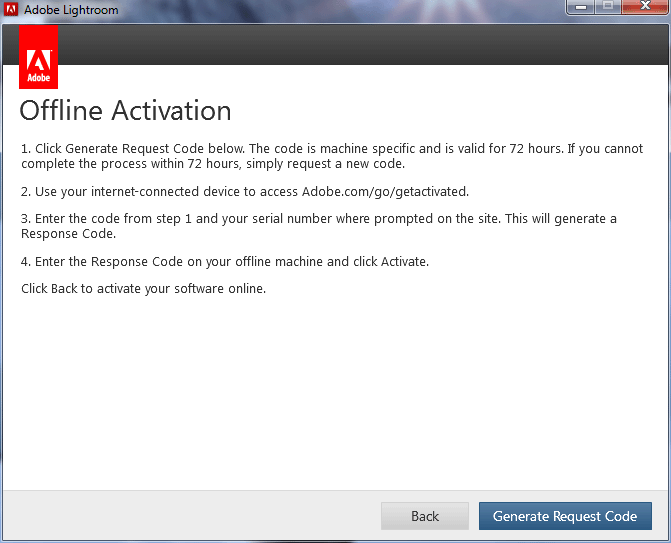This screenshot has height=543, width=671.
Task: Click the Offline Activation heading
Action: click(x=125, y=110)
